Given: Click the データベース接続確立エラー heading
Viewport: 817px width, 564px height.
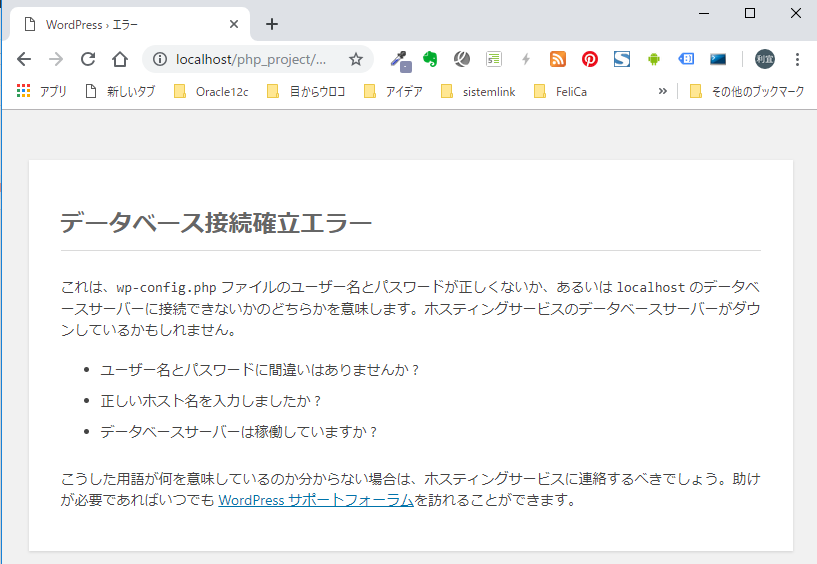Looking at the screenshot, I should [216, 223].
